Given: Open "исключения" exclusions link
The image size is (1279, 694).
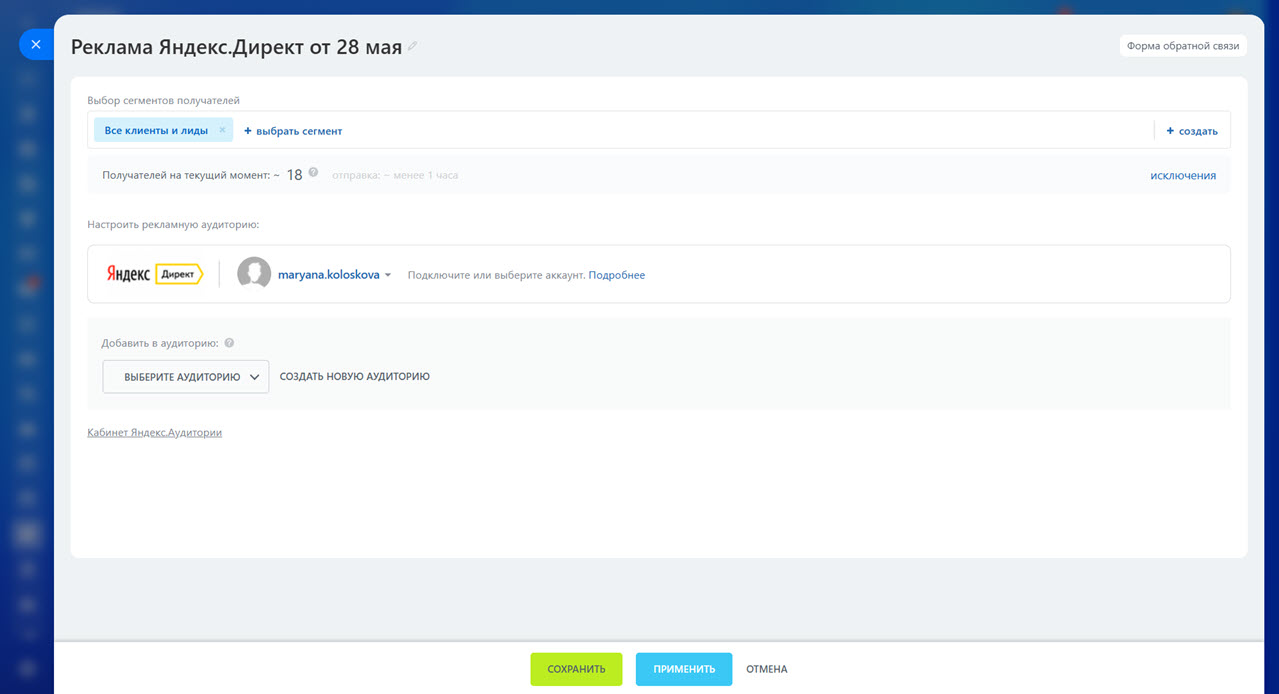Looking at the screenshot, I should pos(1183,175).
